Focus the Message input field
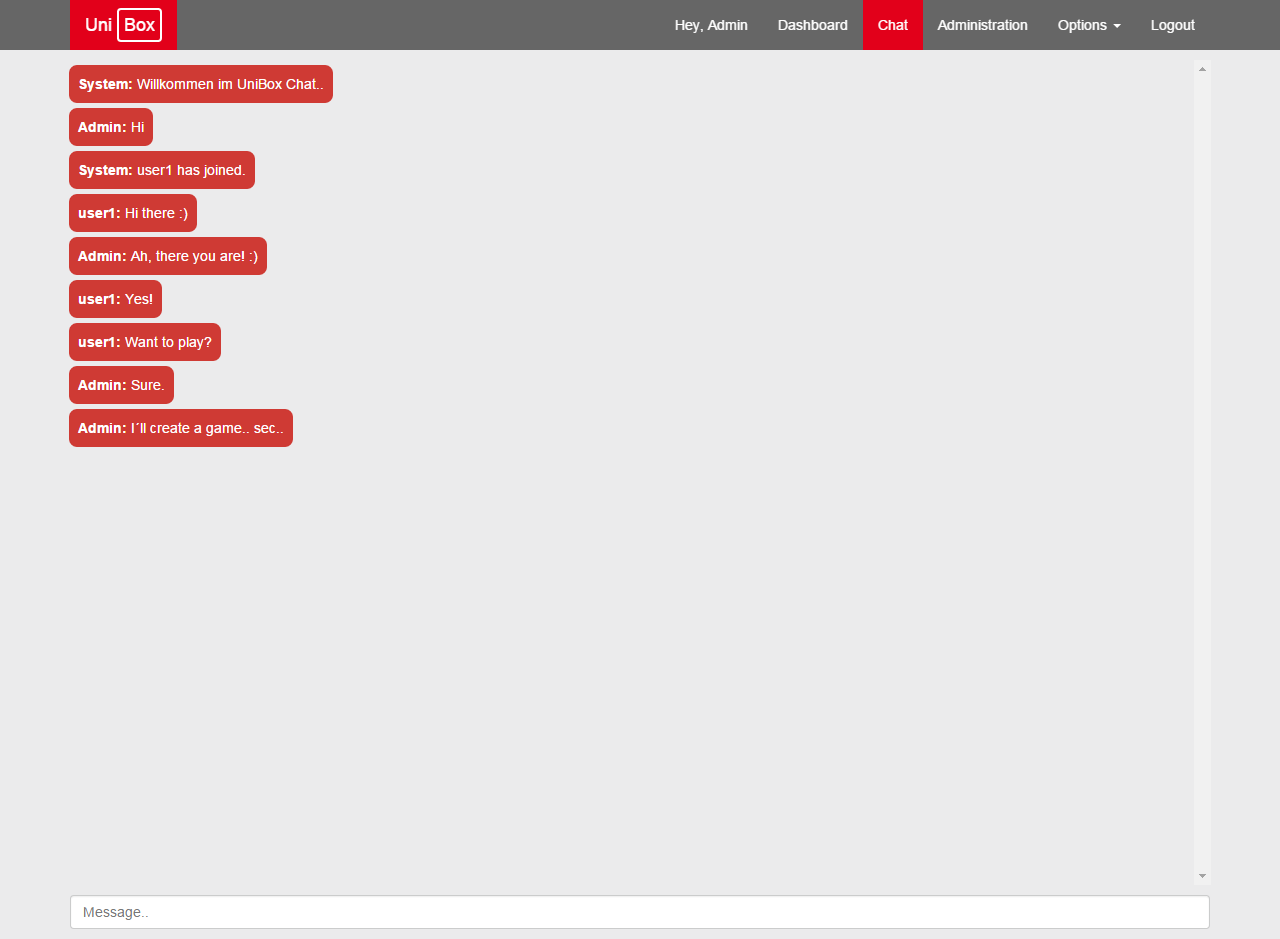The height and width of the screenshot is (939, 1280). click(640, 912)
